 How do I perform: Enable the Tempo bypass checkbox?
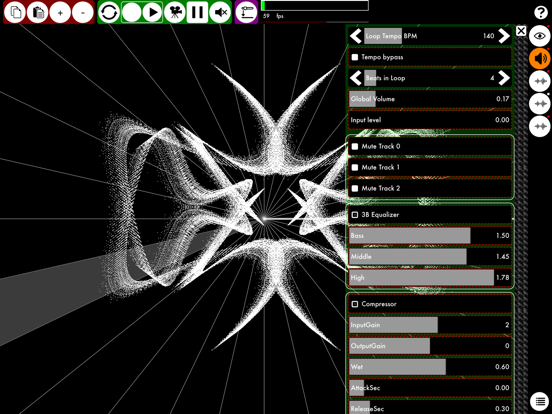tap(355, 57)
